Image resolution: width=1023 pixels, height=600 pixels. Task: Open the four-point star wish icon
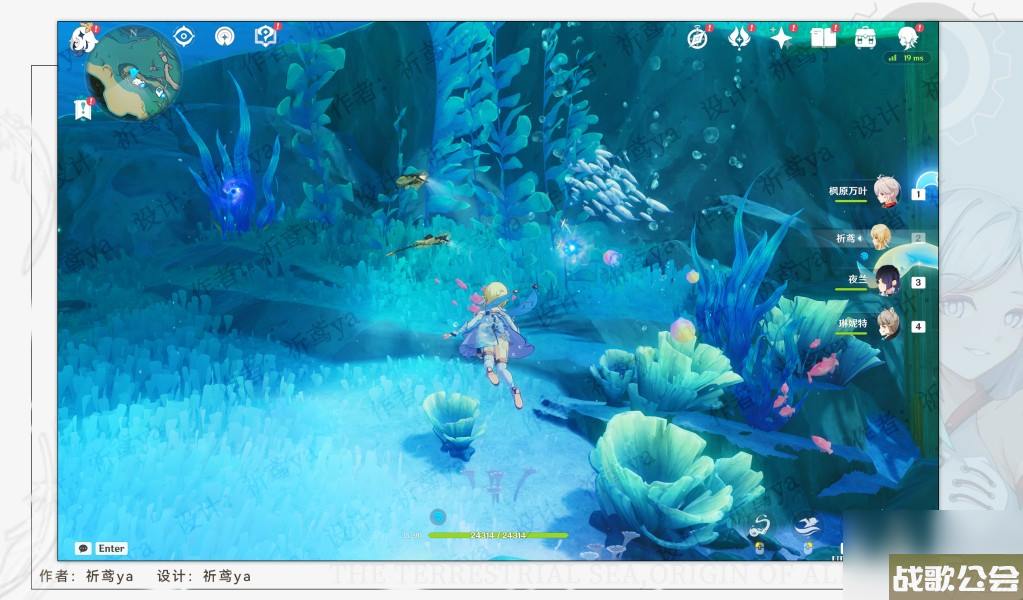[781, 38]
